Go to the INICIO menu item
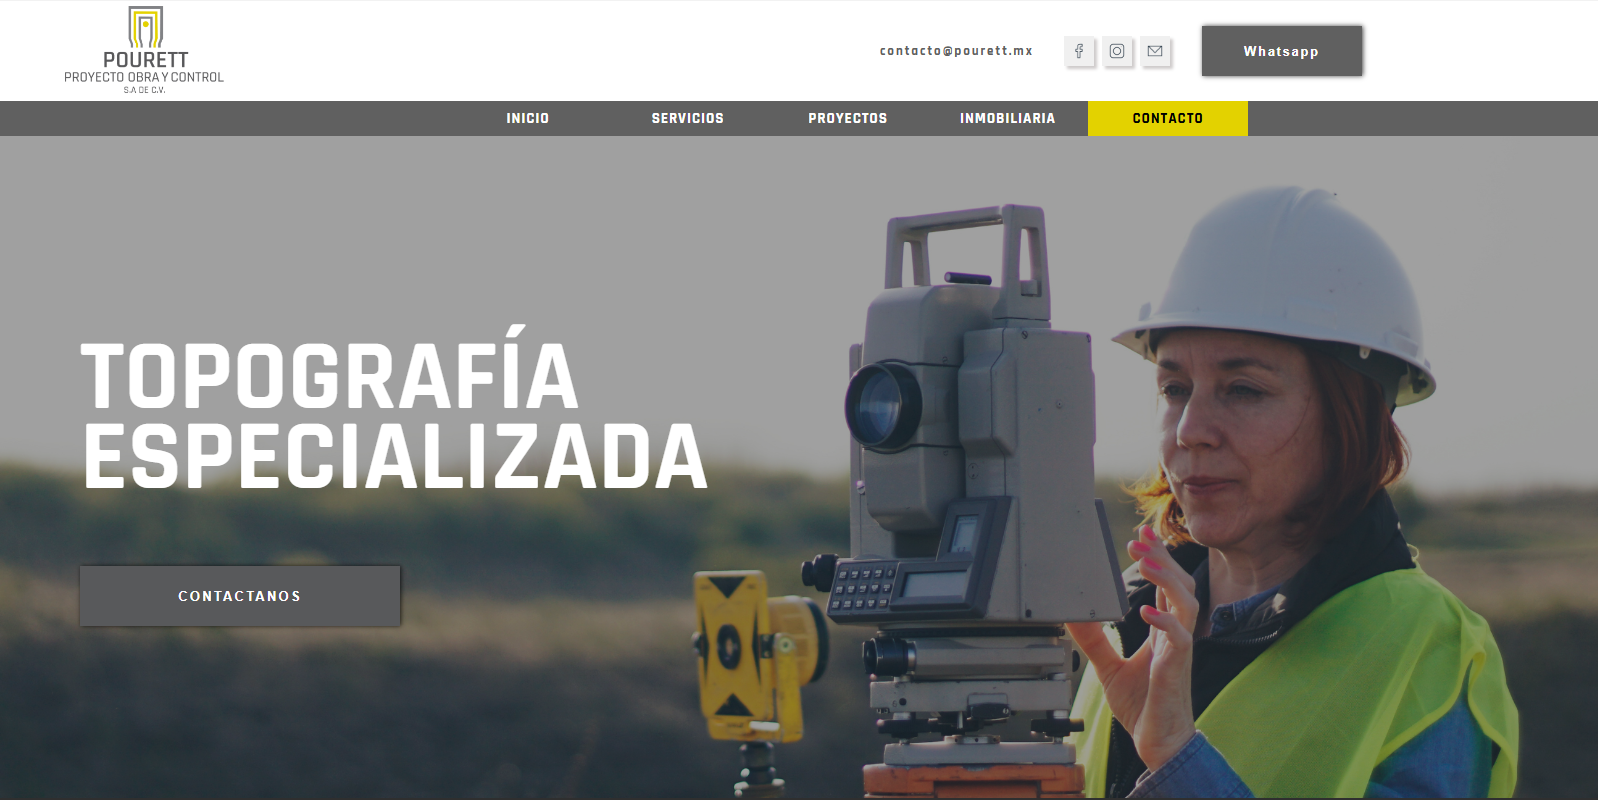Viewport: 1598px width, 800px height. pos(527,118)
